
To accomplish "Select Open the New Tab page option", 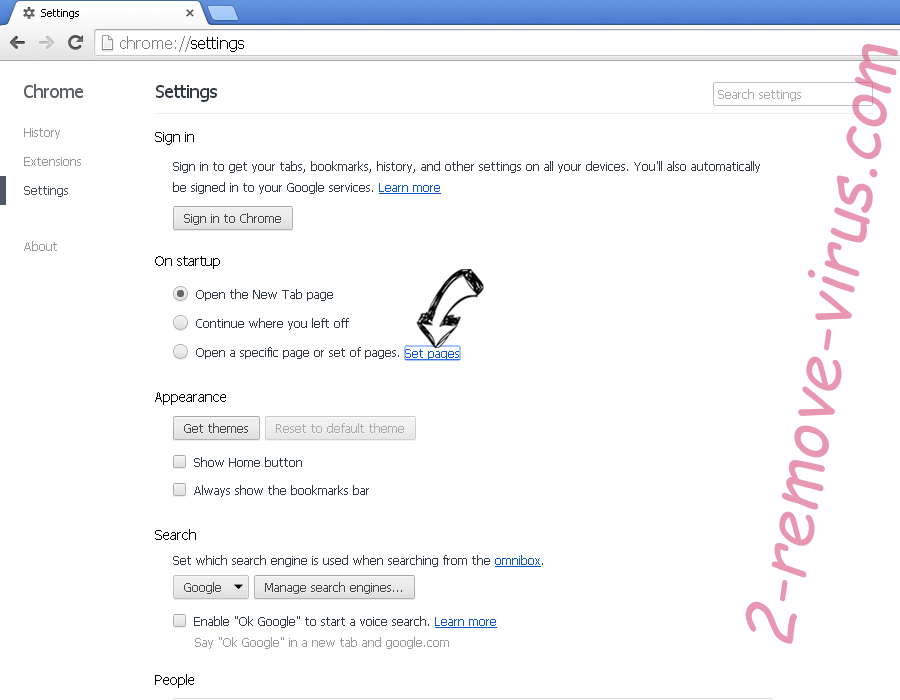I will coord(180,294).
